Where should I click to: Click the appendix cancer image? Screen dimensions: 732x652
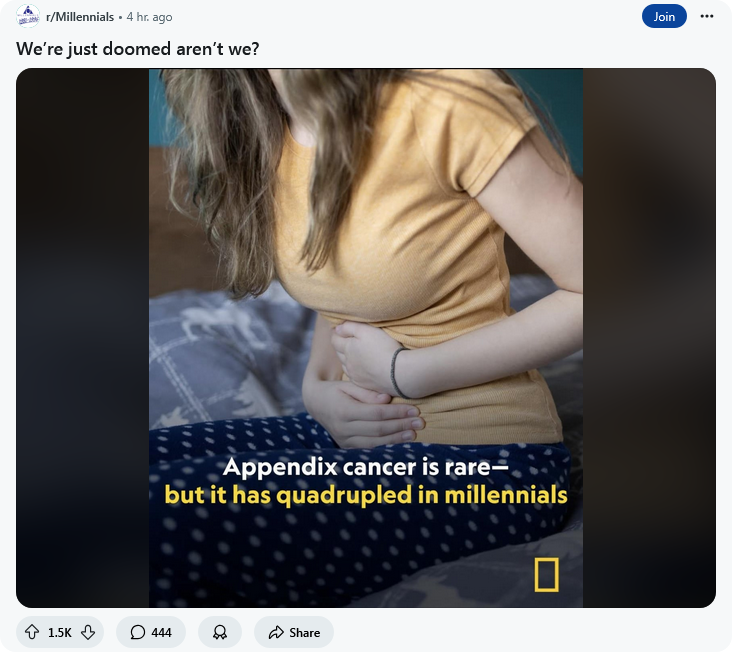tap(366, 338)
